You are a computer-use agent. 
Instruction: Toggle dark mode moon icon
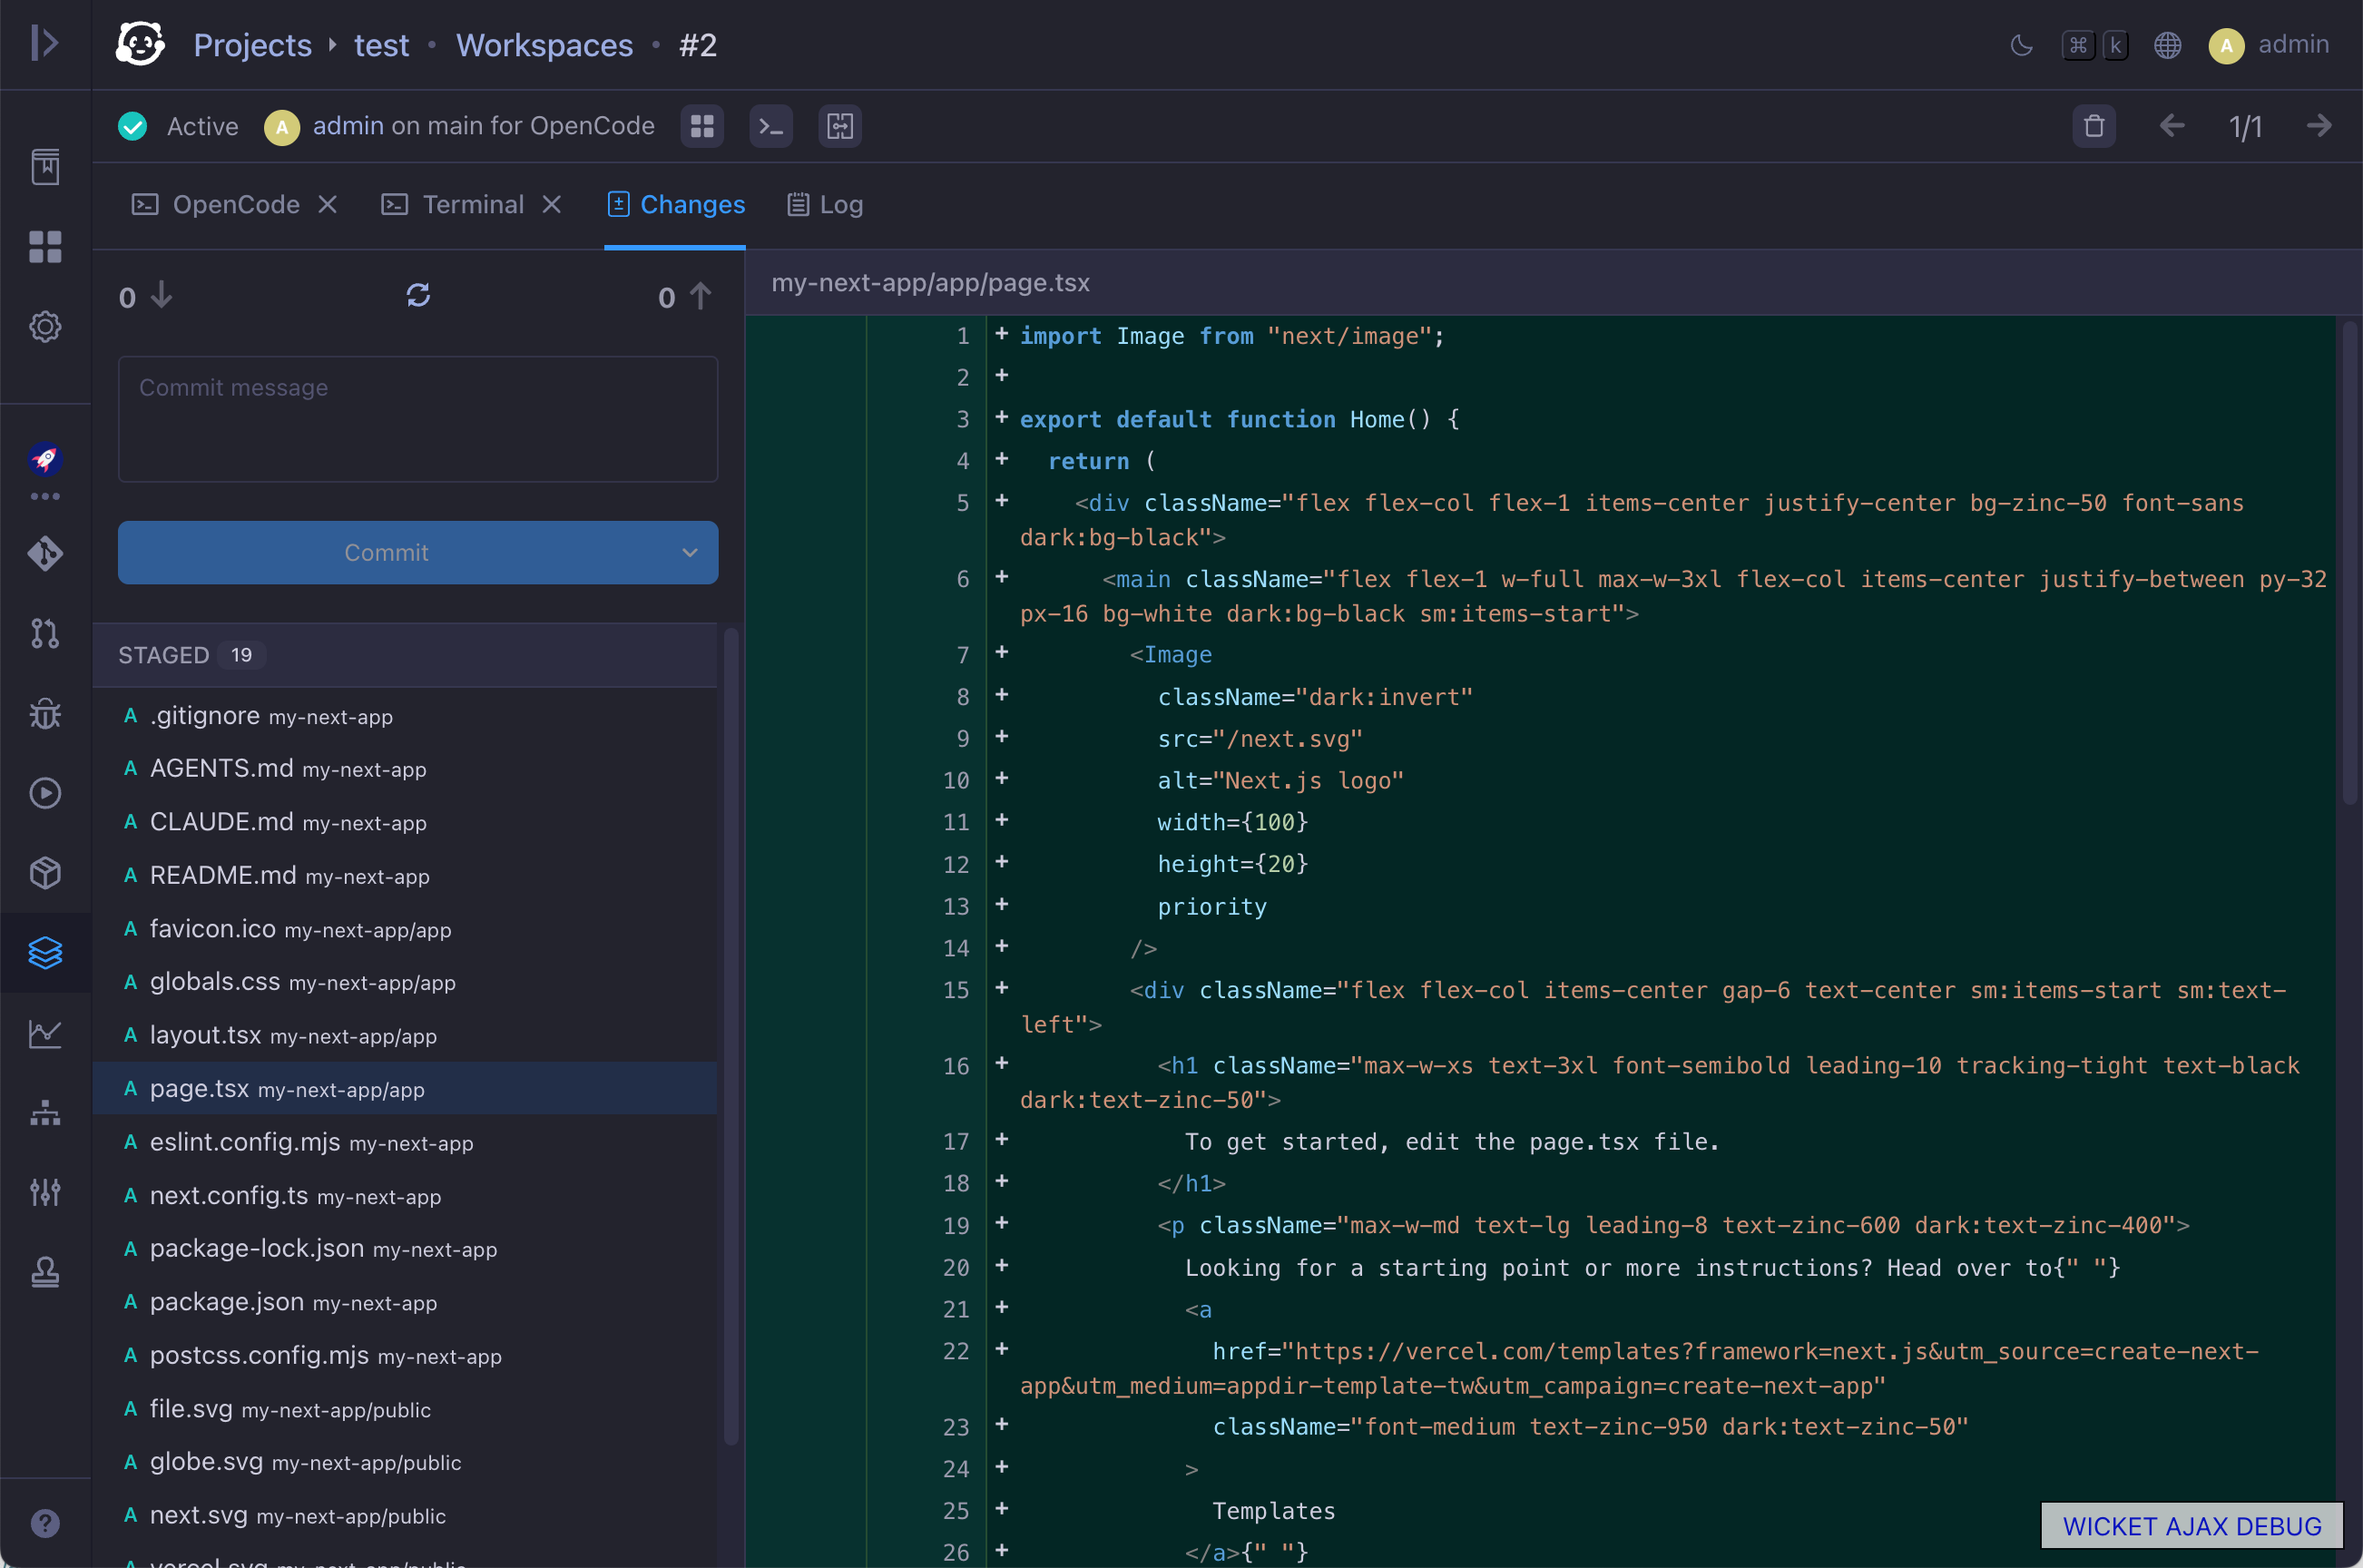(x=2021, y=45)
